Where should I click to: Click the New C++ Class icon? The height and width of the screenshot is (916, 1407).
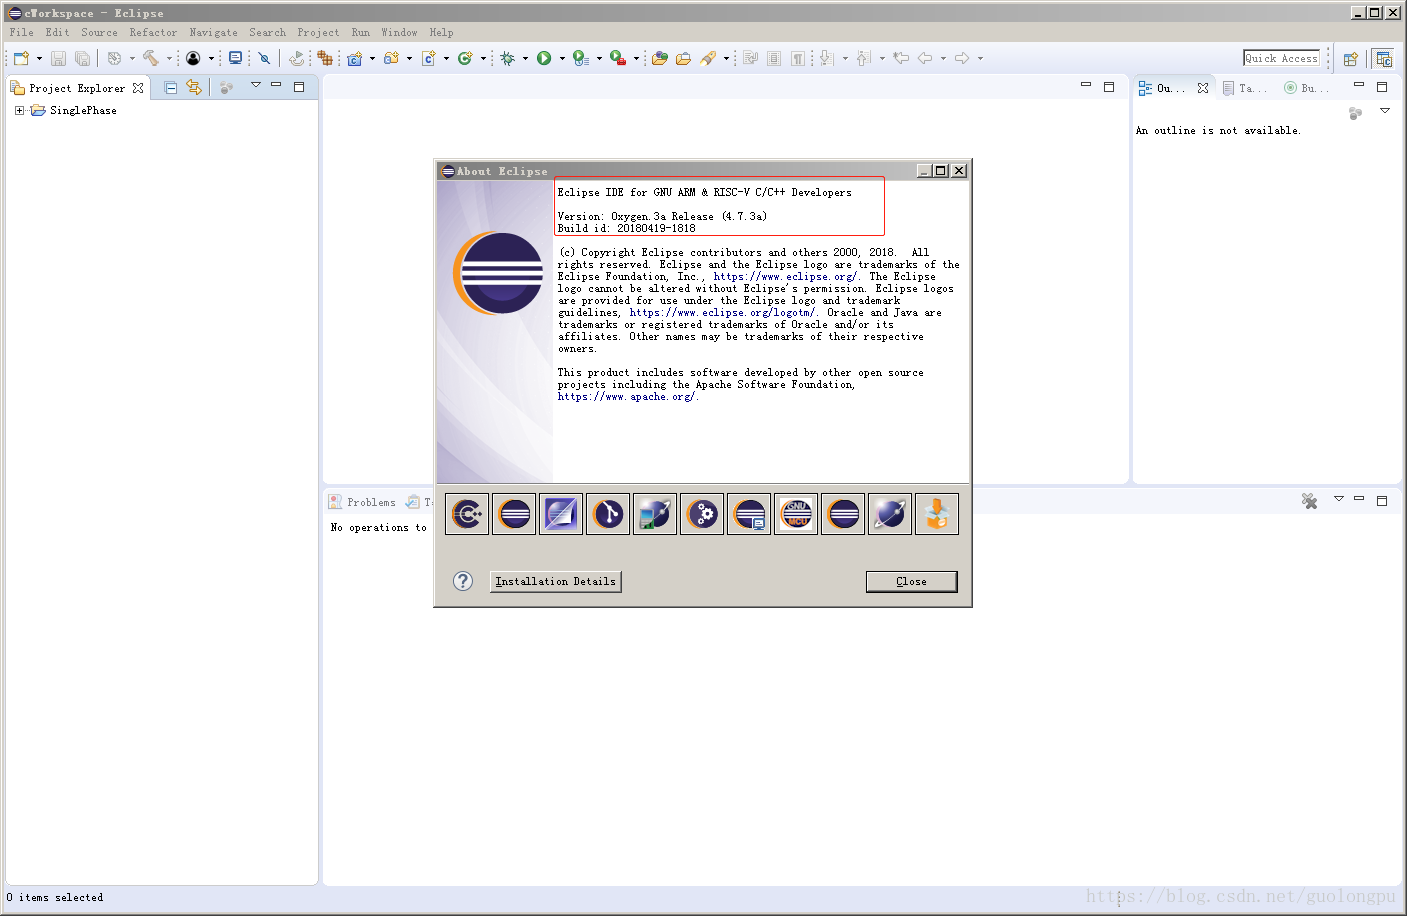(x=465, y=59)
